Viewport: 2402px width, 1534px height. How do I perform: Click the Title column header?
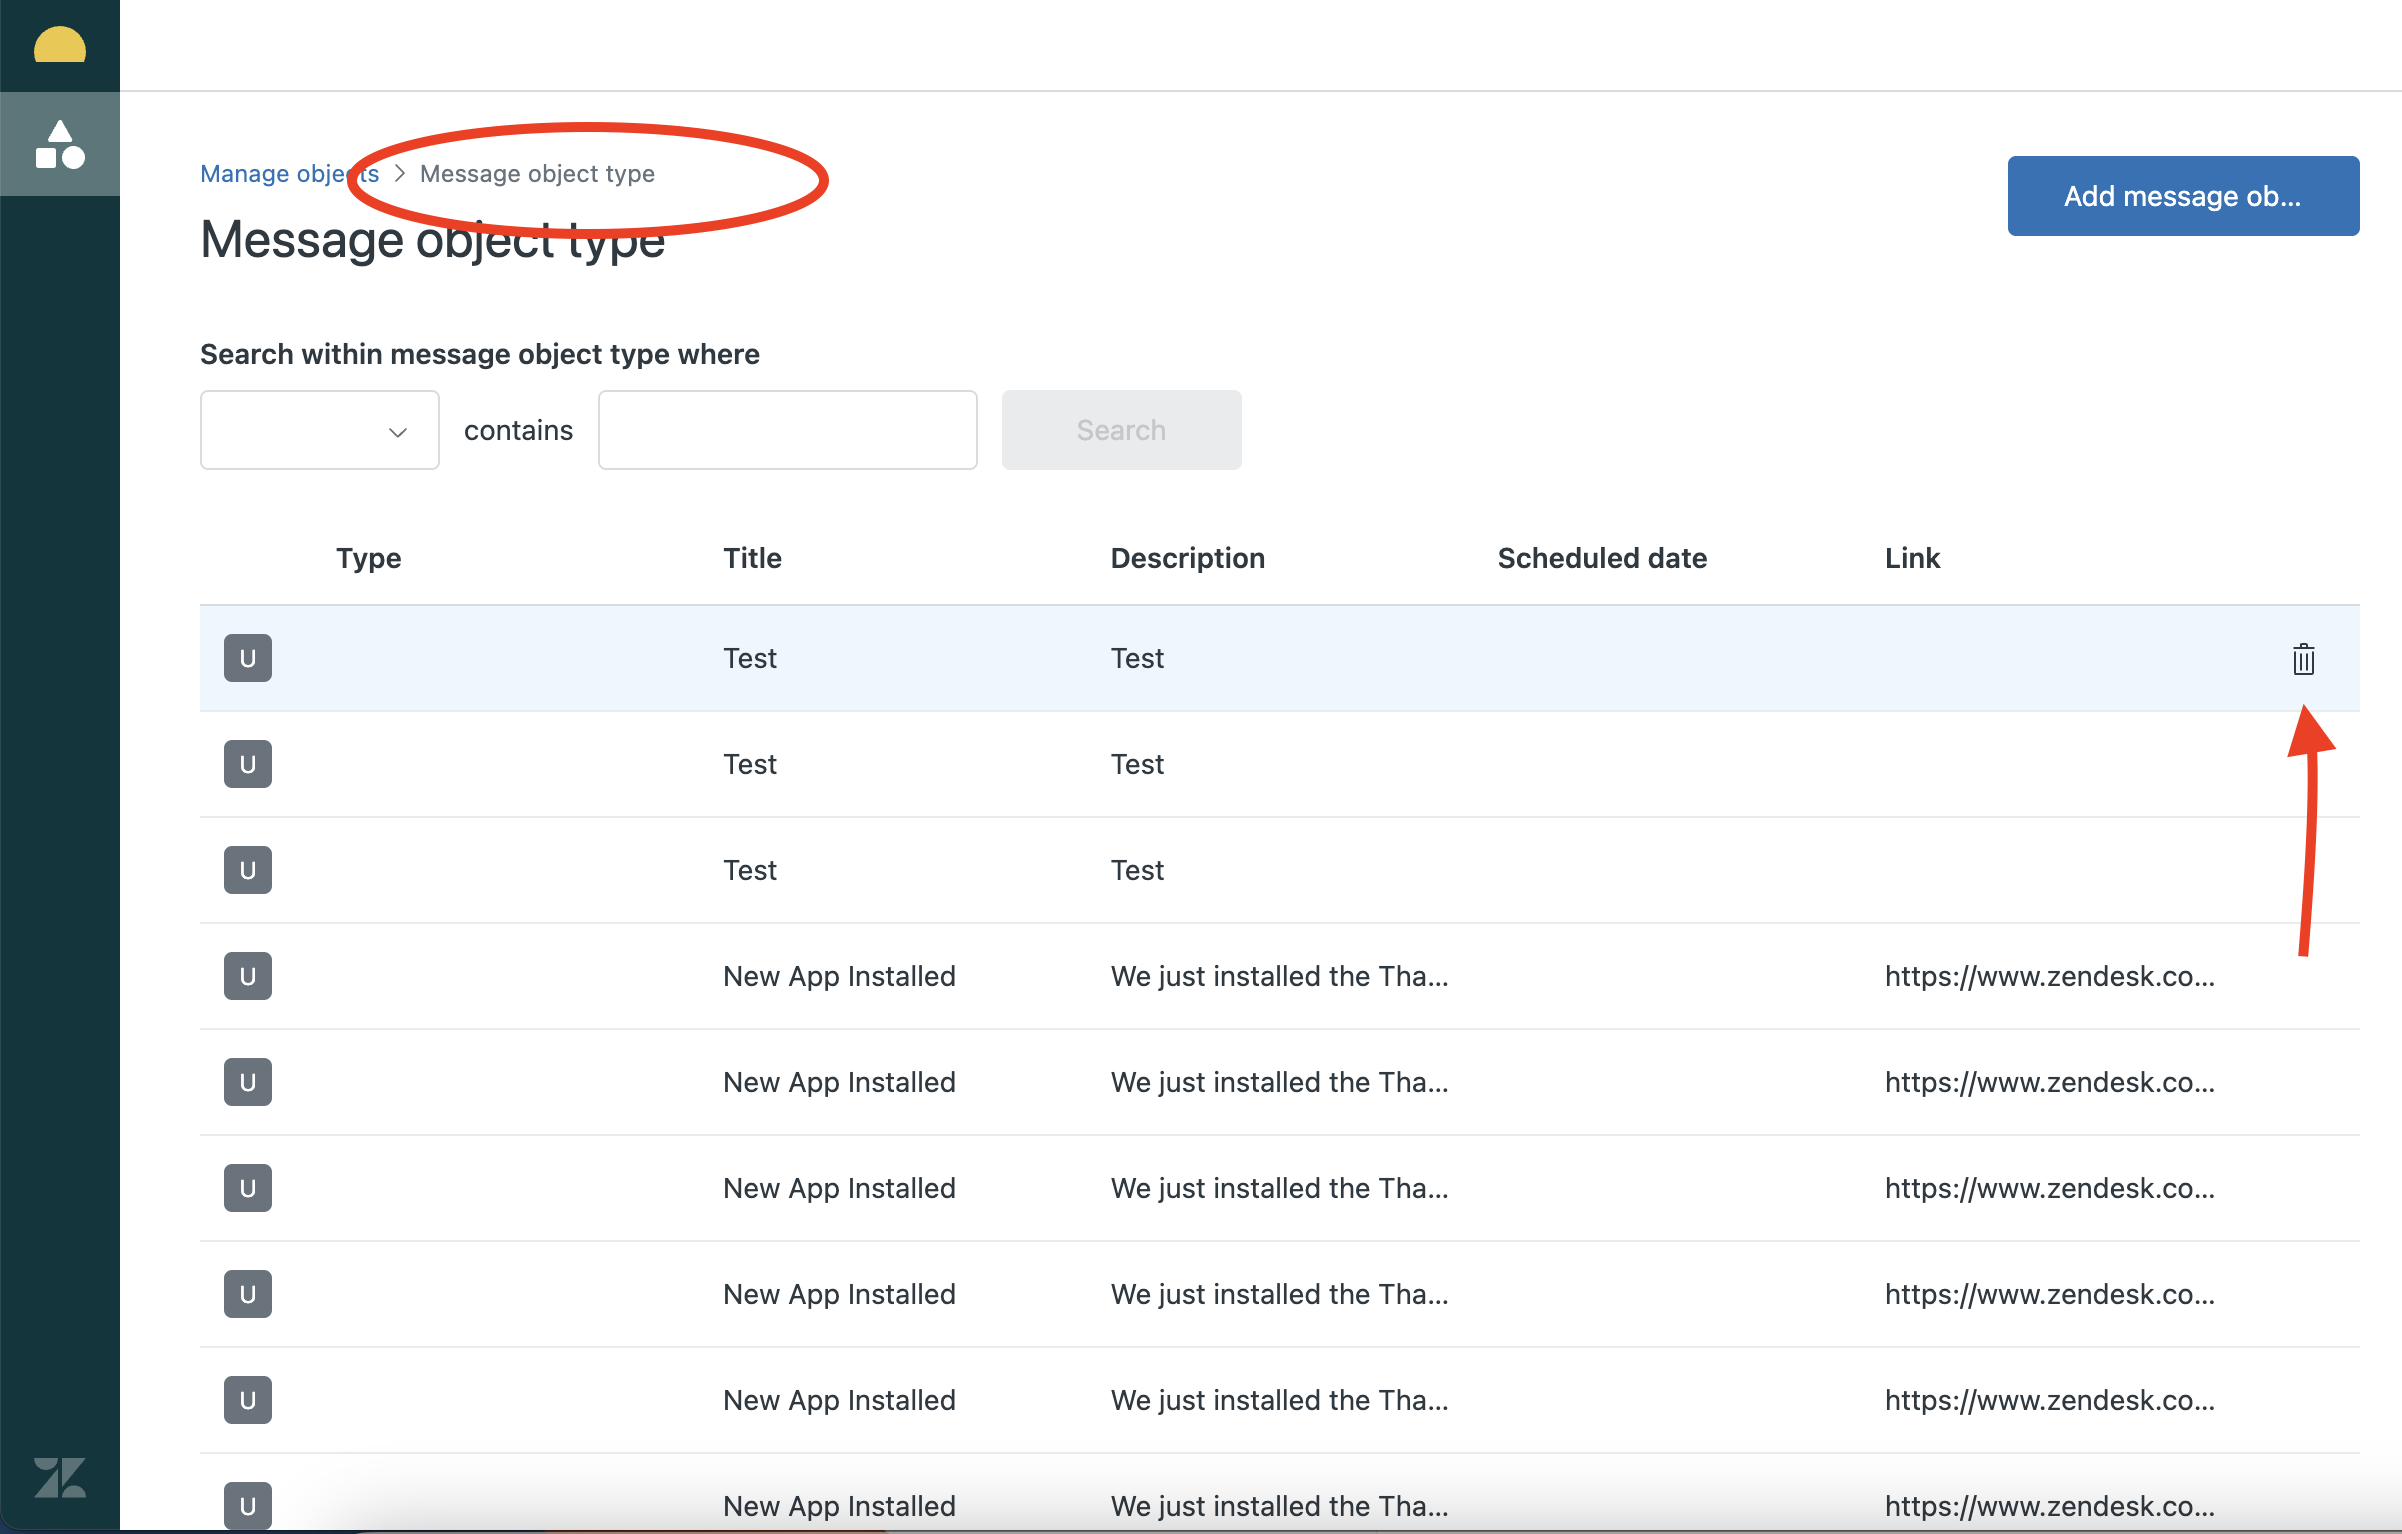click(752, 558)
